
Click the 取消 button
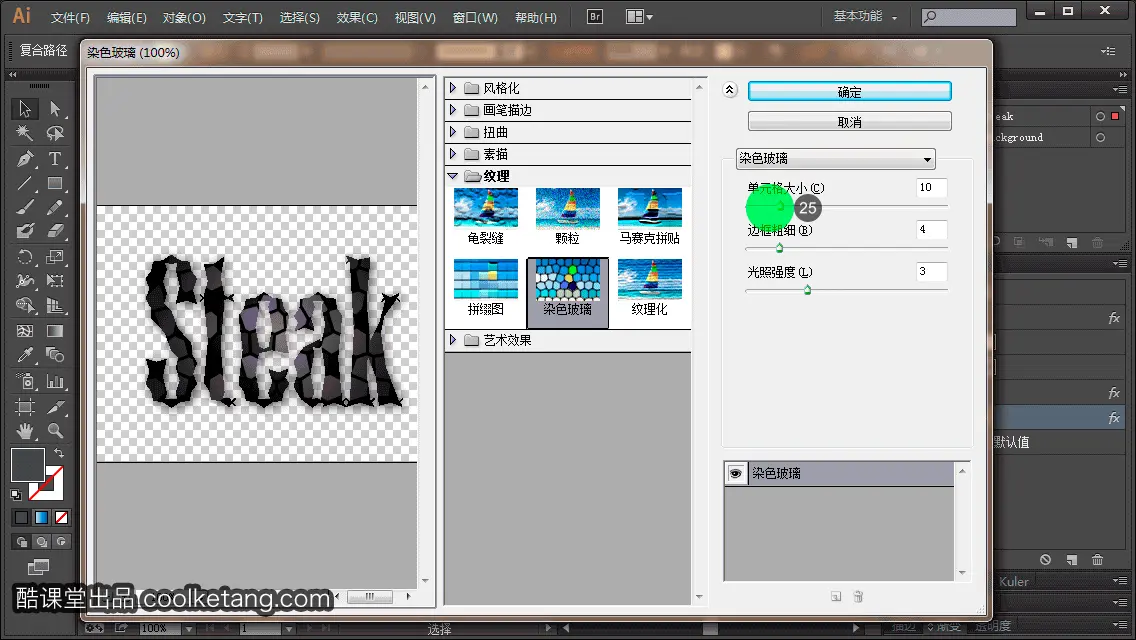[849, 121]
